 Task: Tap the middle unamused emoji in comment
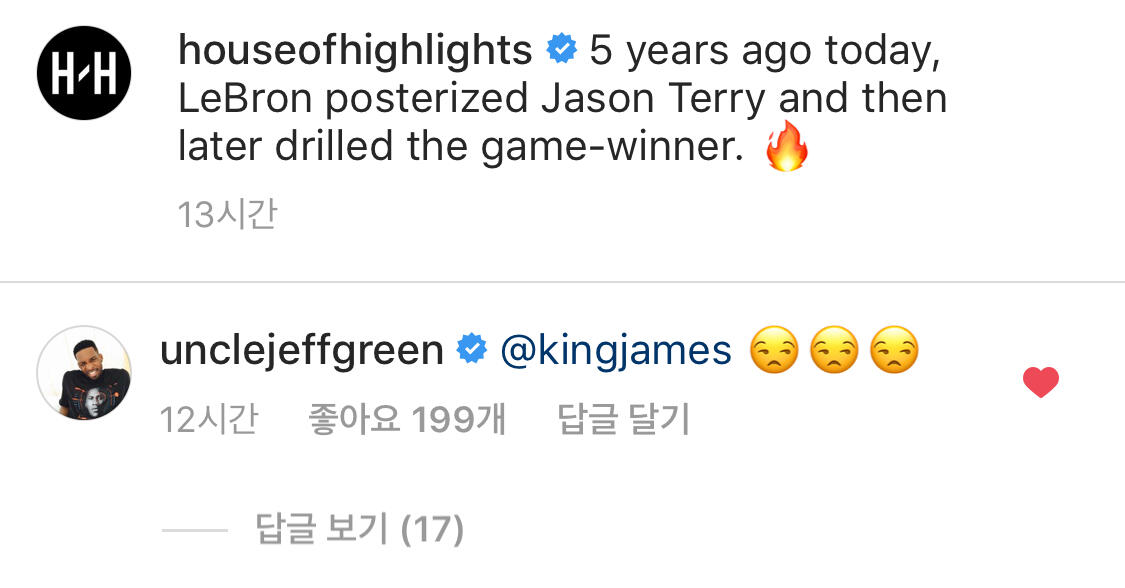pyautogui.click(x=834, y=352)
